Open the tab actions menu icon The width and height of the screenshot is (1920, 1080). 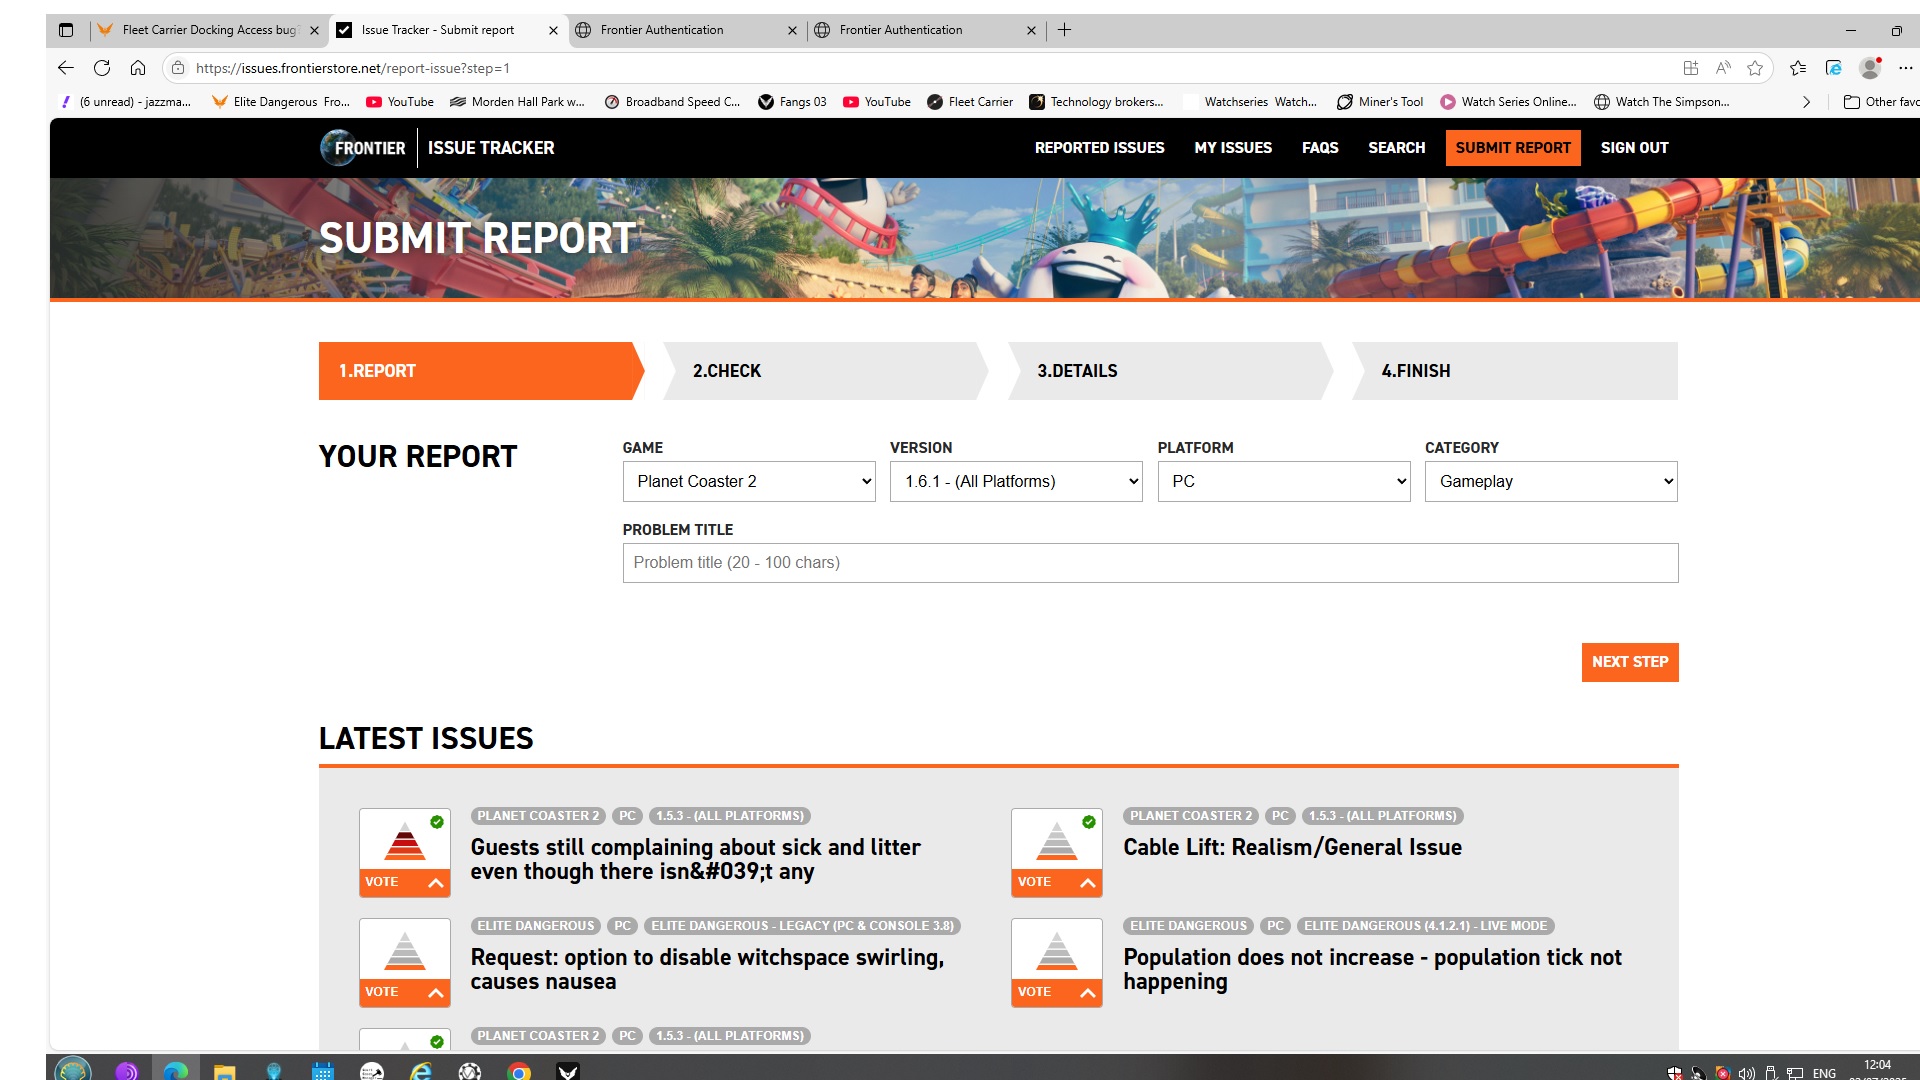[66, 30]
